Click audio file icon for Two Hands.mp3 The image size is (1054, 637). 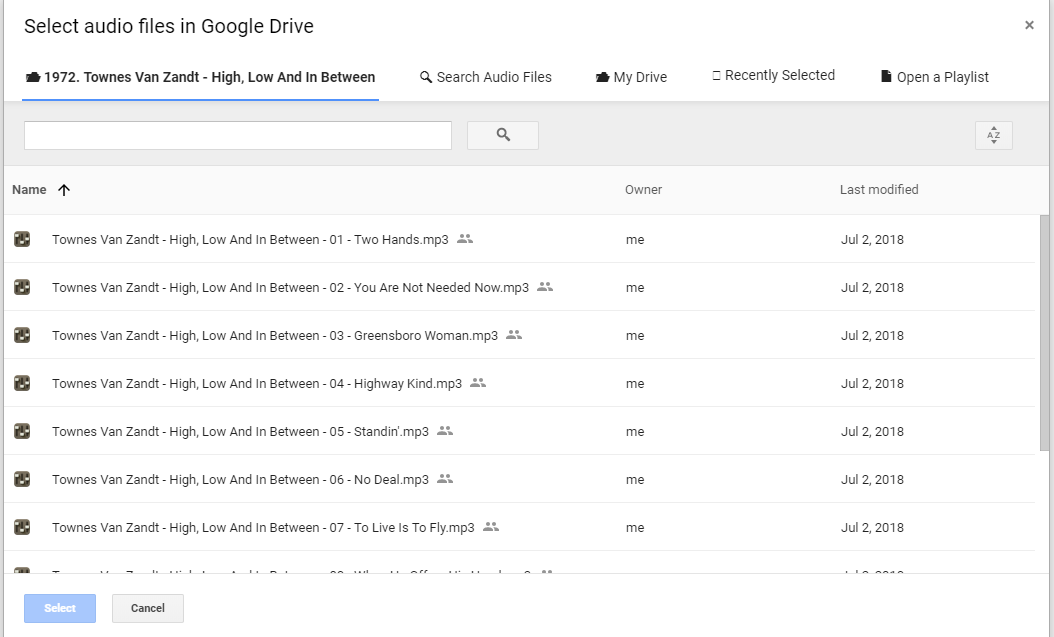click(x=22, y=239)
